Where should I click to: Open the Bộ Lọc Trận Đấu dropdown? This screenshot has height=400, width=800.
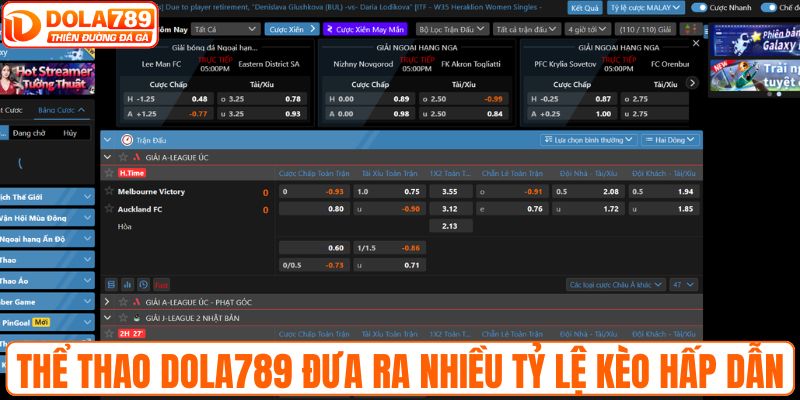coord(452,29)
